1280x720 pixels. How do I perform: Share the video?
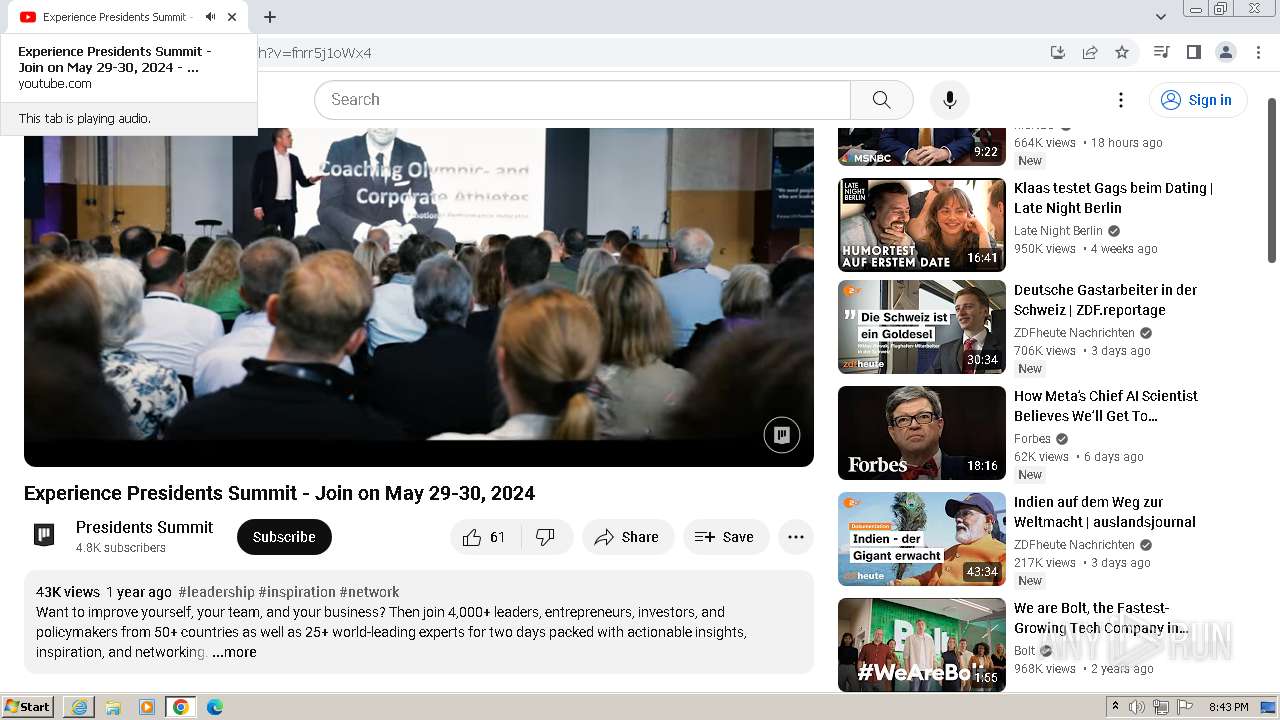click(627, 537)
